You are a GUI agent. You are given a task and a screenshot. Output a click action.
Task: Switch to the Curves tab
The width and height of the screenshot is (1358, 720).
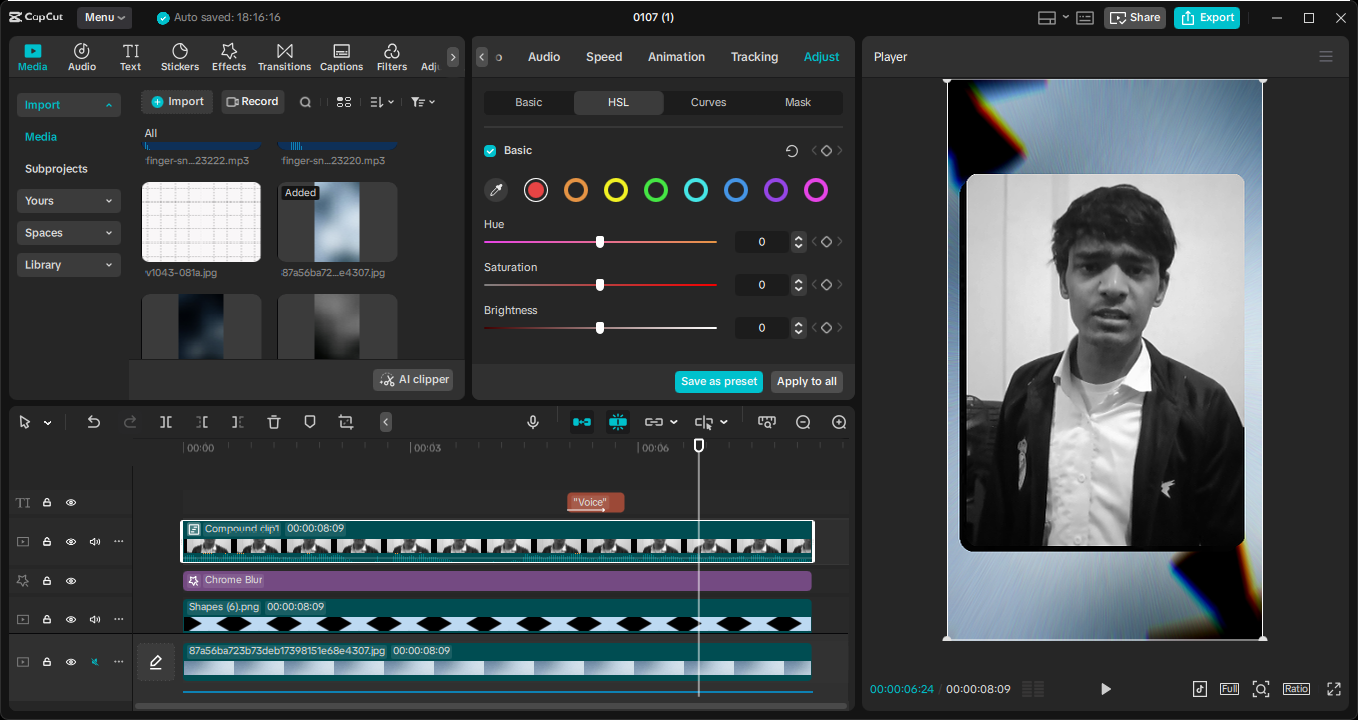(708, 103)
